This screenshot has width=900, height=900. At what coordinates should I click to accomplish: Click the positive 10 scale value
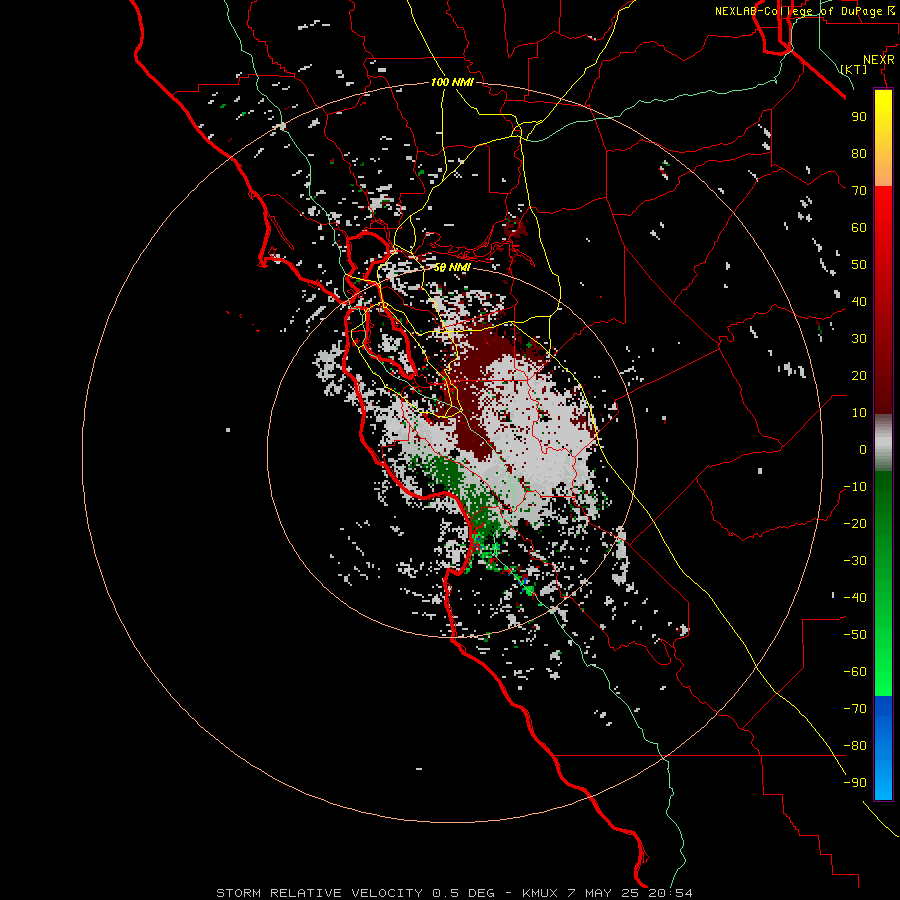(x=859, y=413)
